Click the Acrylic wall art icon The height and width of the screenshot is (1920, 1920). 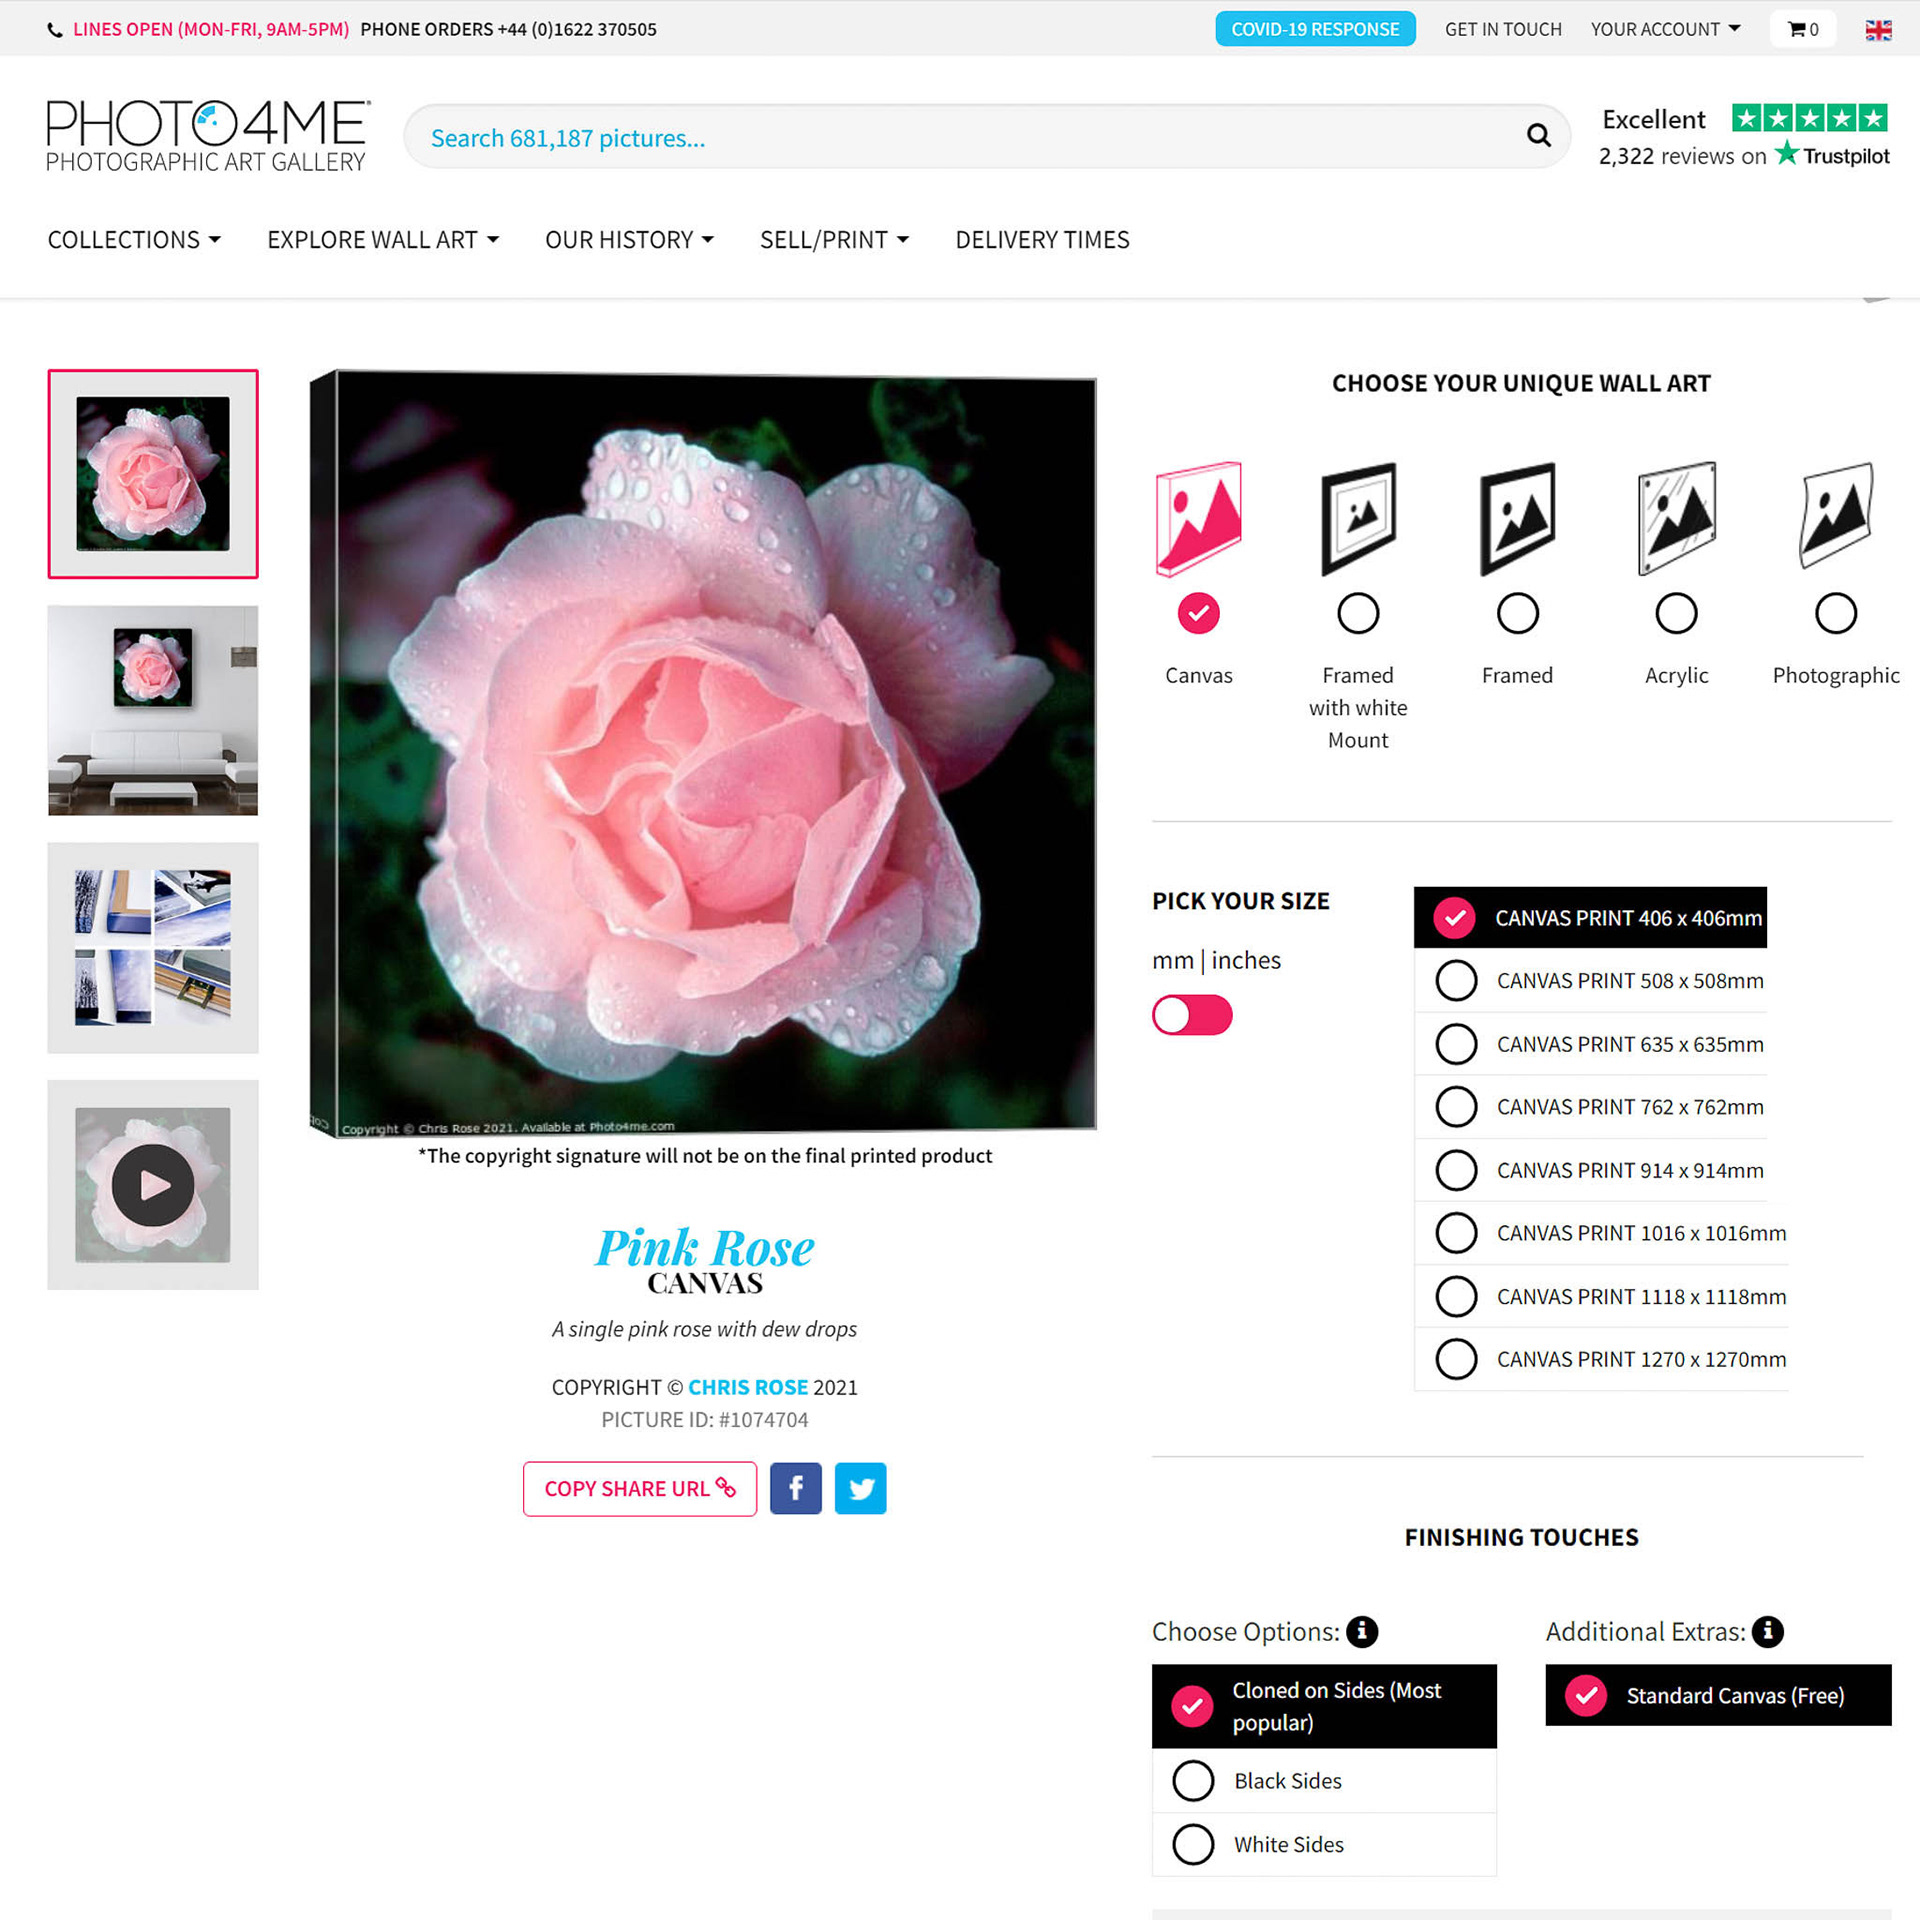(1677, 518)
